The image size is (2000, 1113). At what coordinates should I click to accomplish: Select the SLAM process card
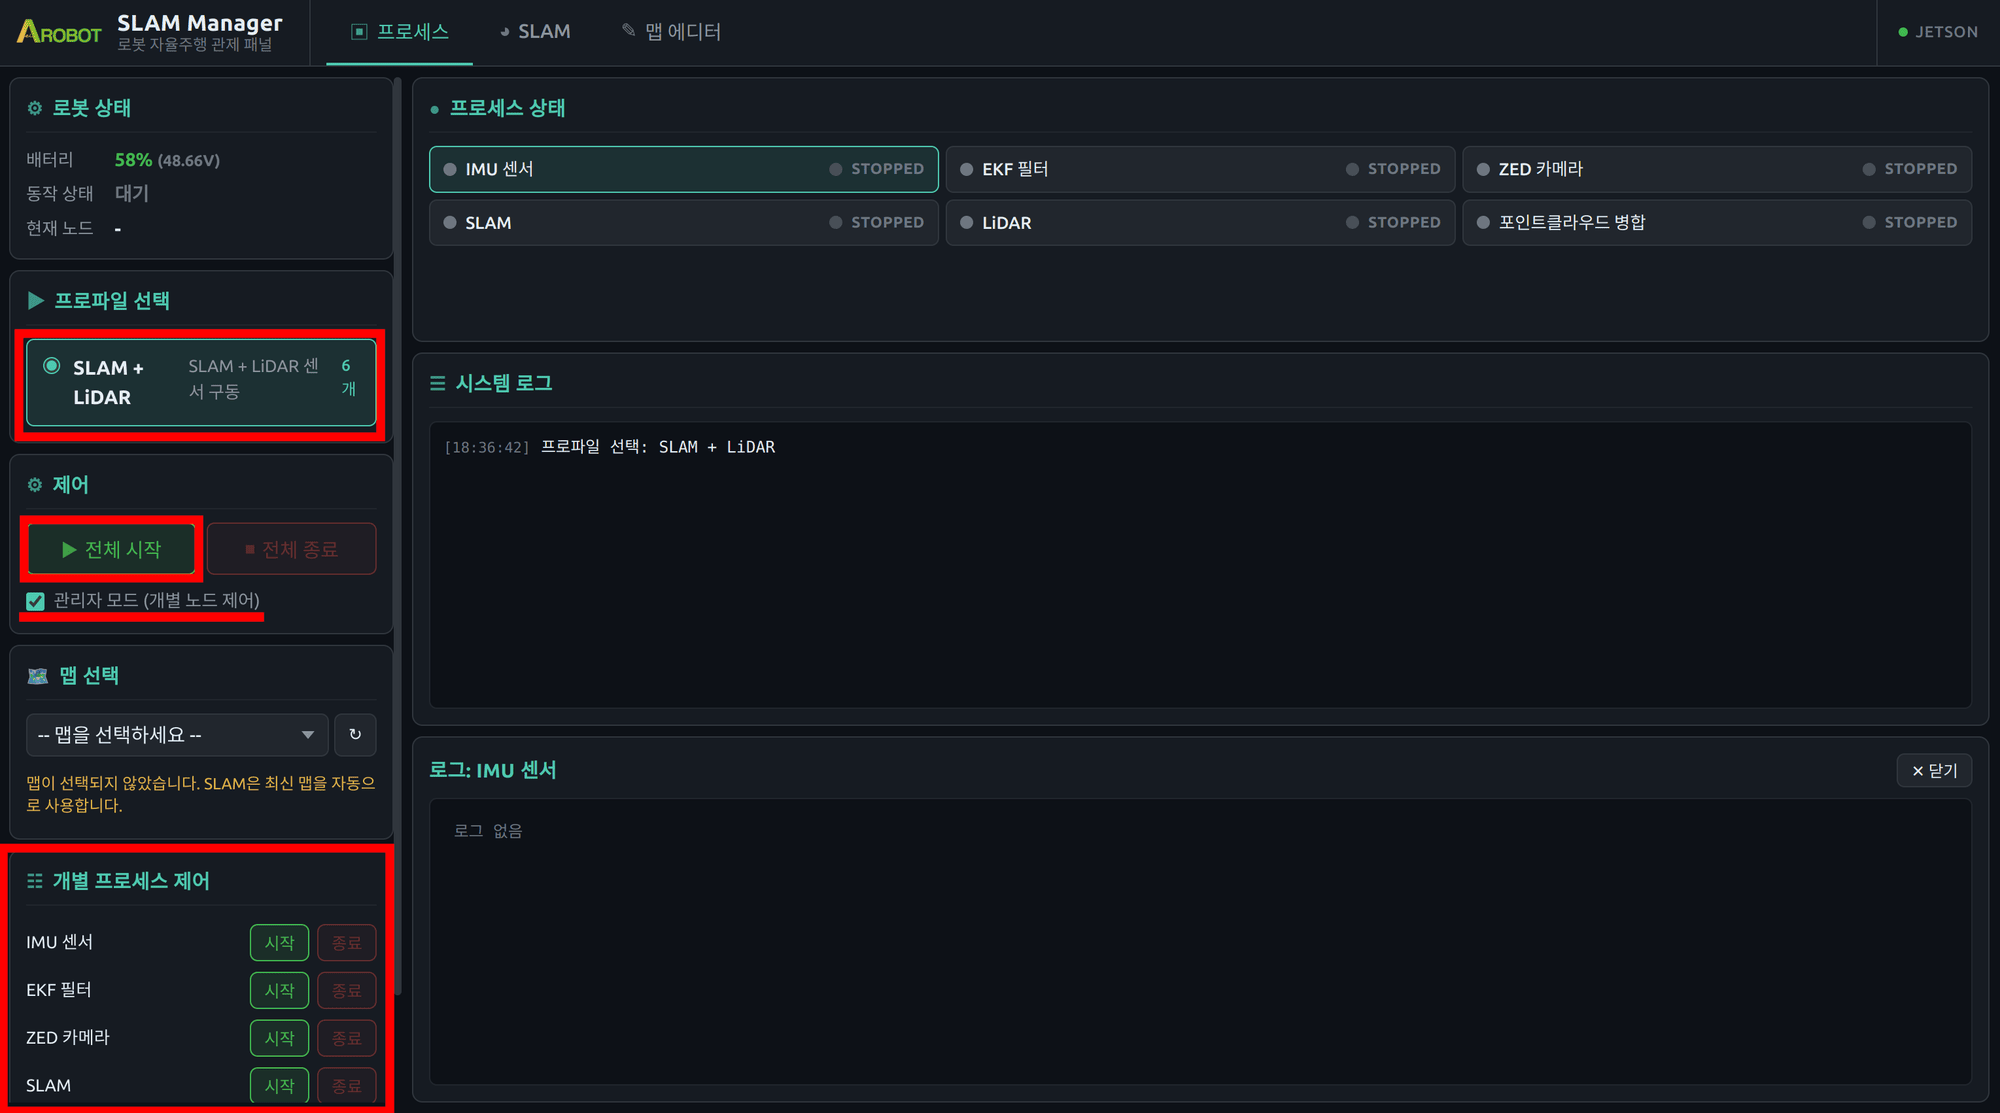pyautogui.click(x=684, y=222)
